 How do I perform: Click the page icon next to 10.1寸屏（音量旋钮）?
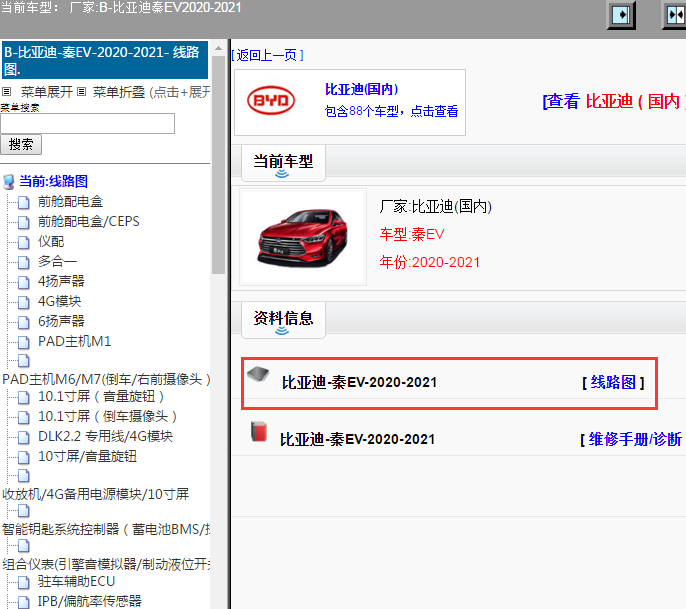click(24, 397)
